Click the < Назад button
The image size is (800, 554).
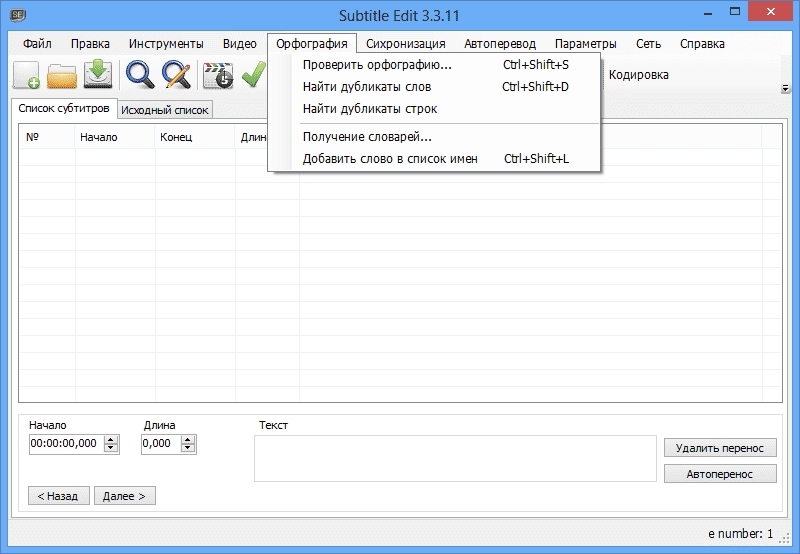click(59, 496)
